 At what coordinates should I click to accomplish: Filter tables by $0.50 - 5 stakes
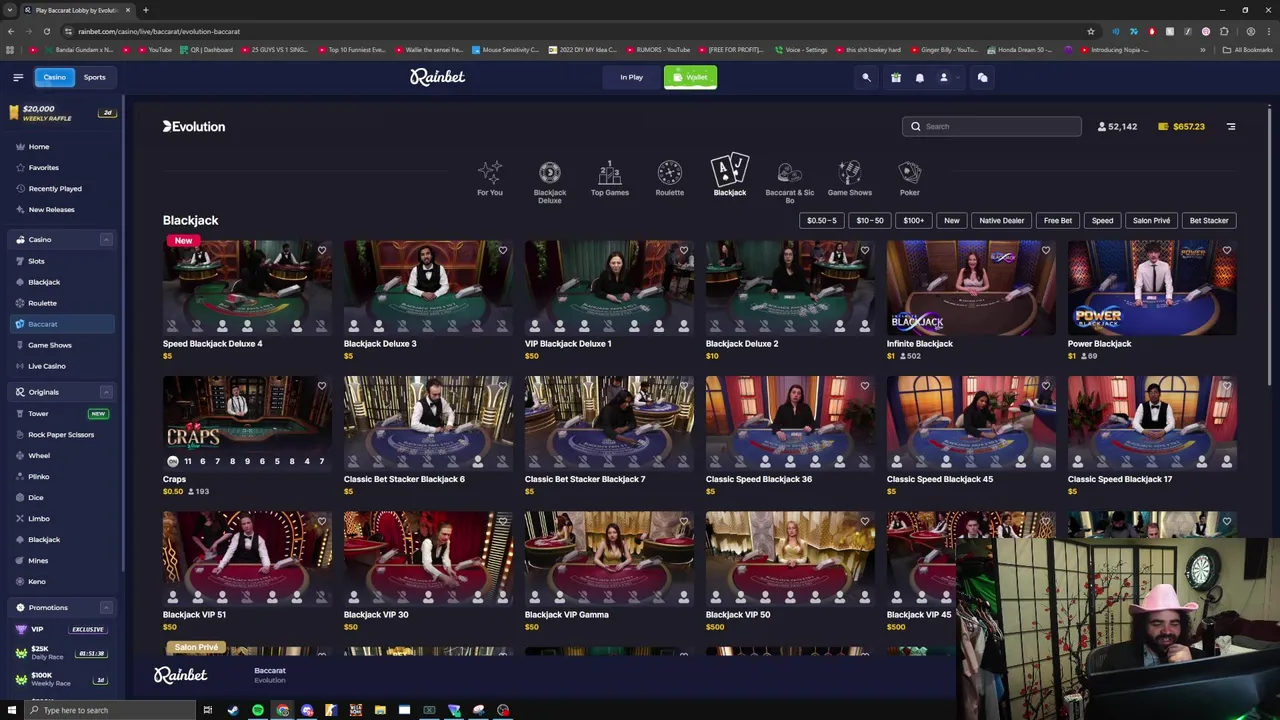(822, 220)
